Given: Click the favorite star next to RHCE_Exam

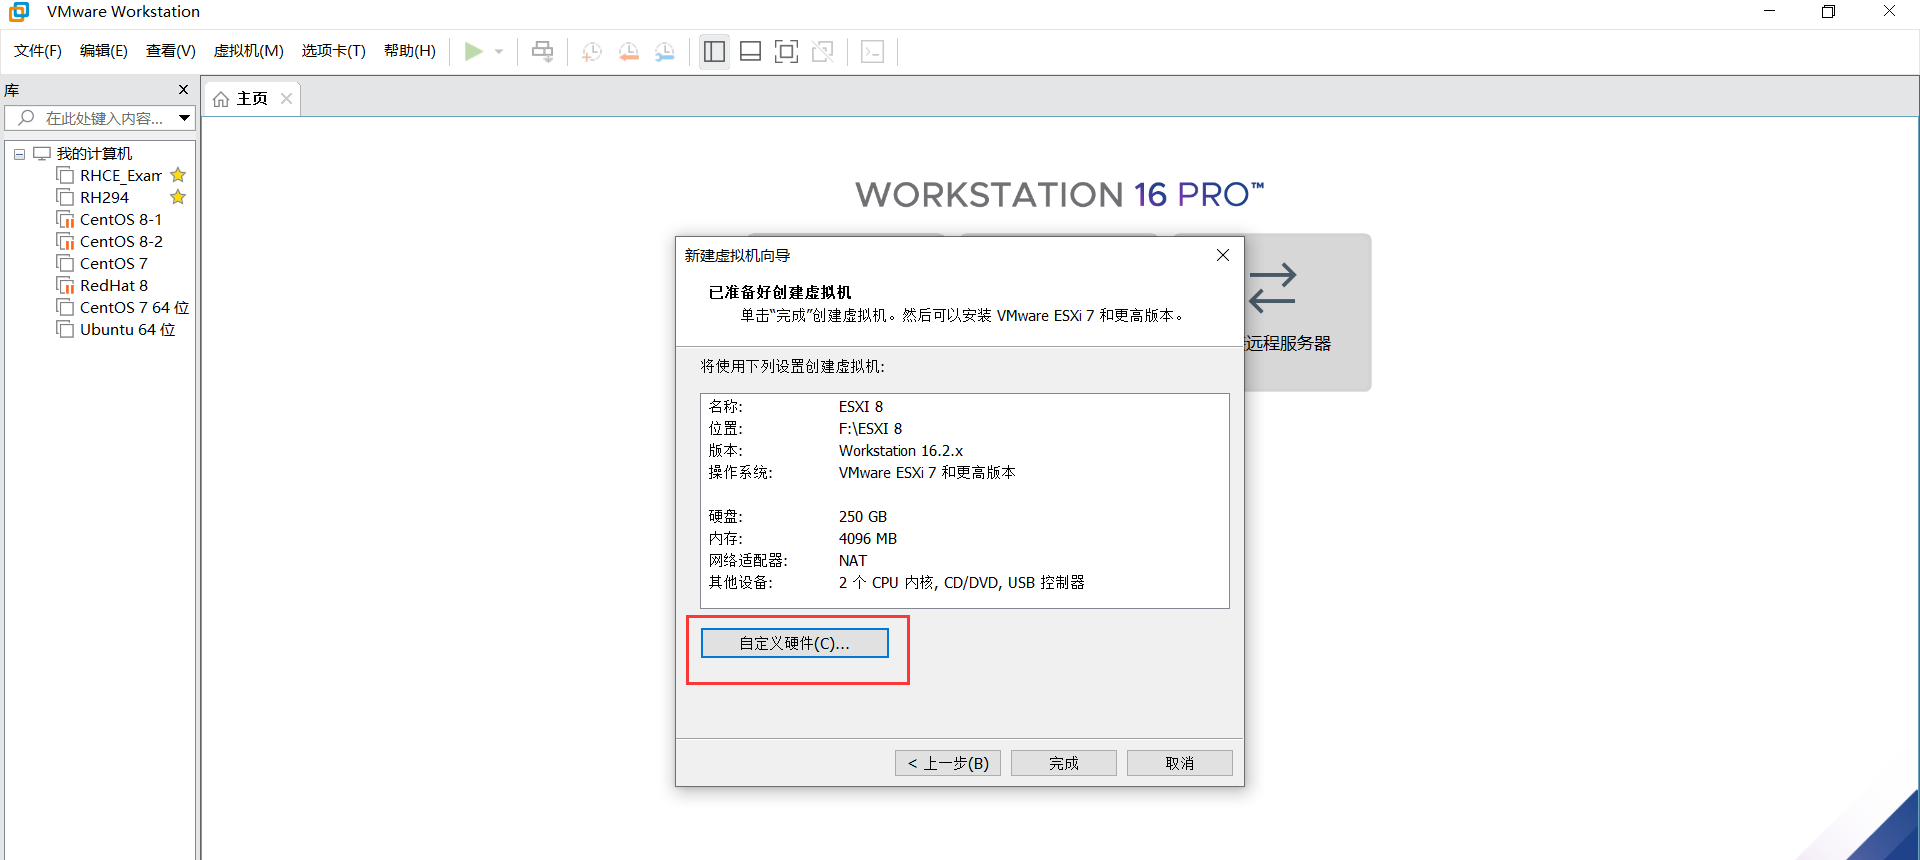Looking at the screenshot, I should click(x=178, y=175).
